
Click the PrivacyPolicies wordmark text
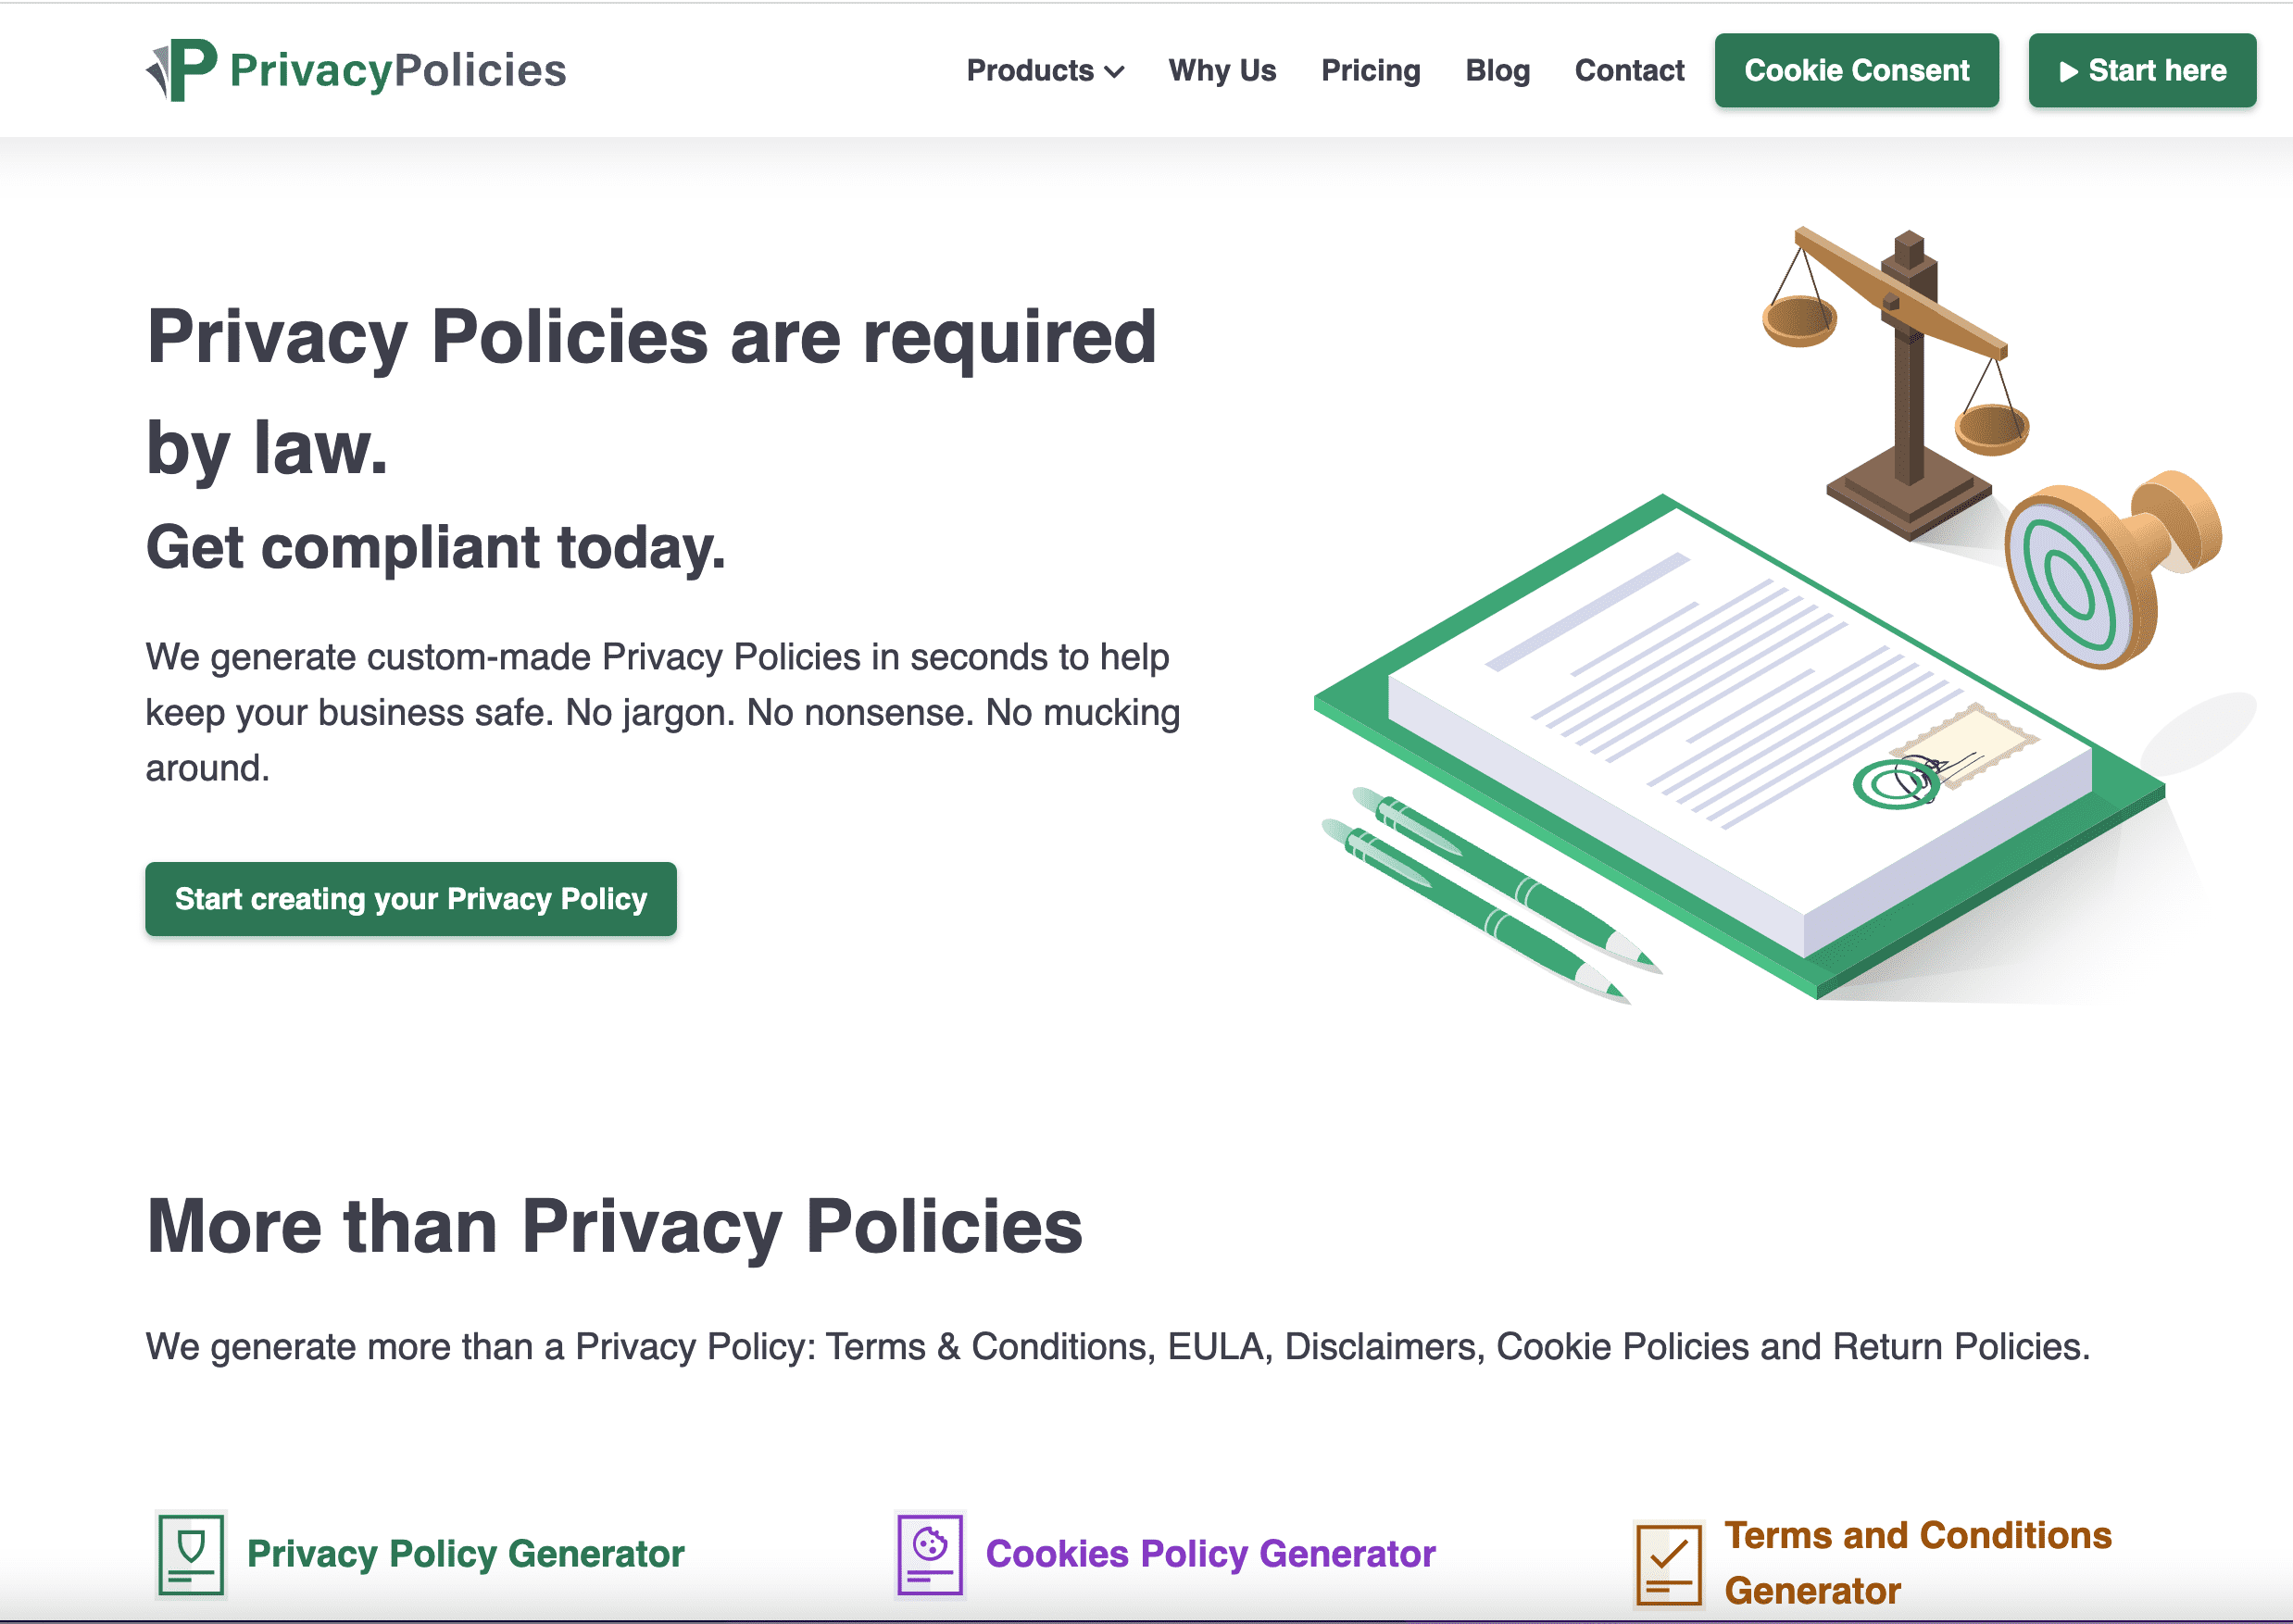coord(398,71)
